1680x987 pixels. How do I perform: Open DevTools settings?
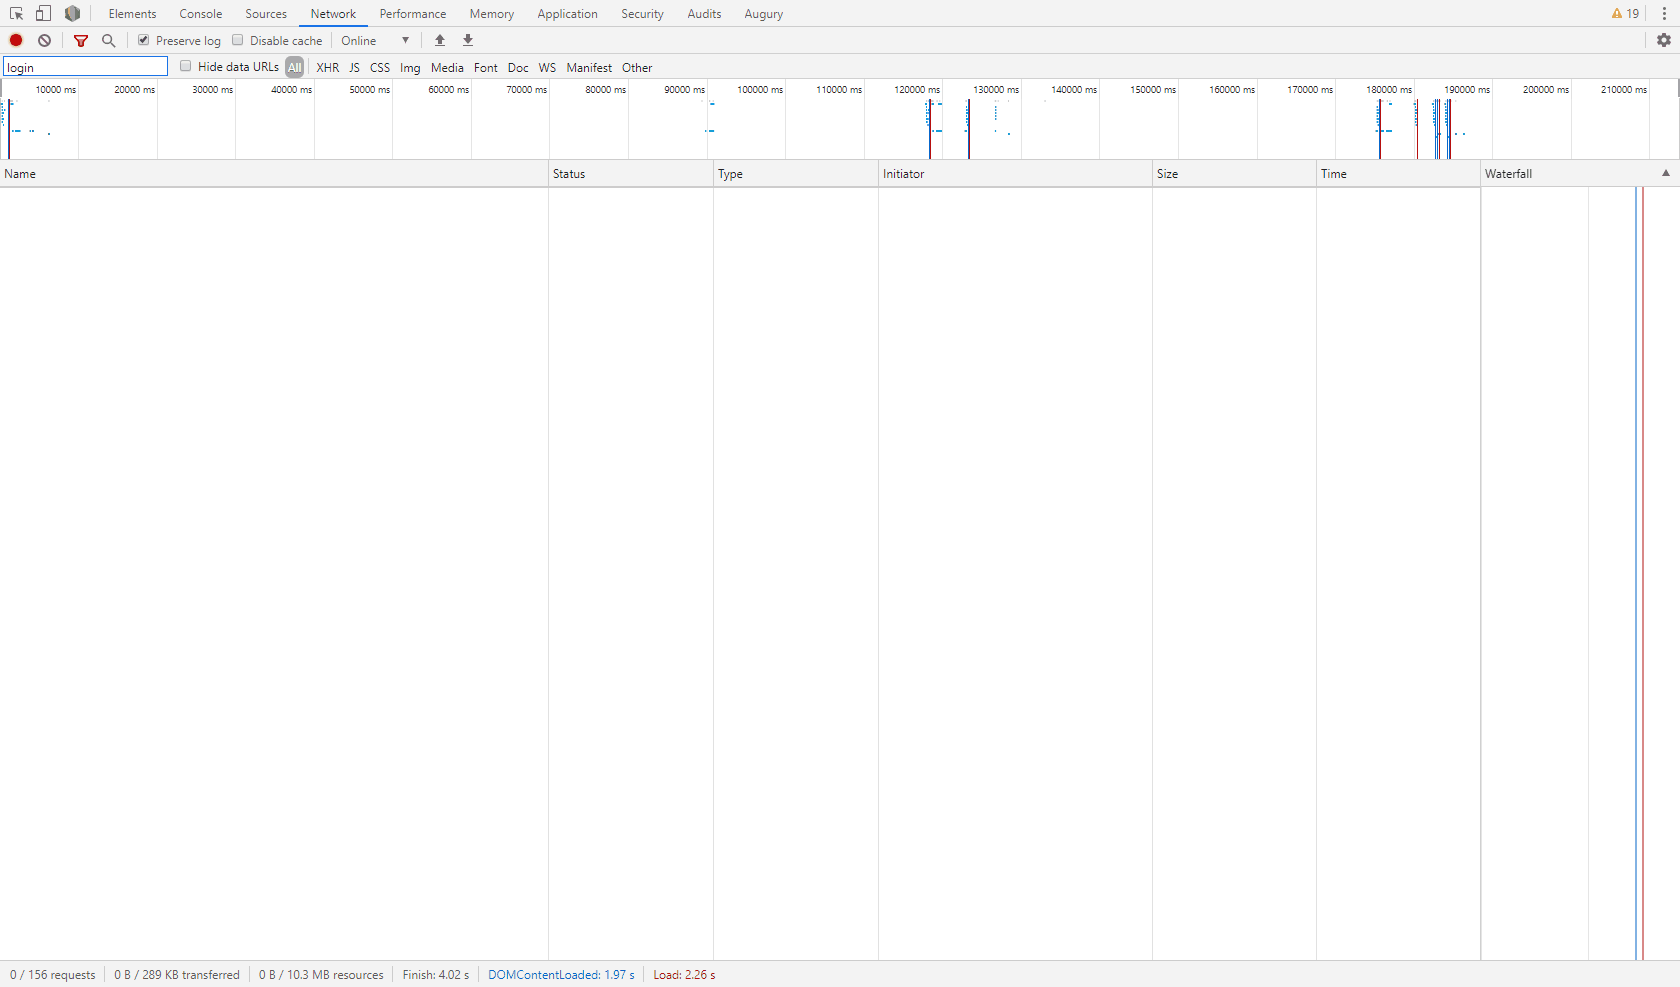coord(1664,40)
